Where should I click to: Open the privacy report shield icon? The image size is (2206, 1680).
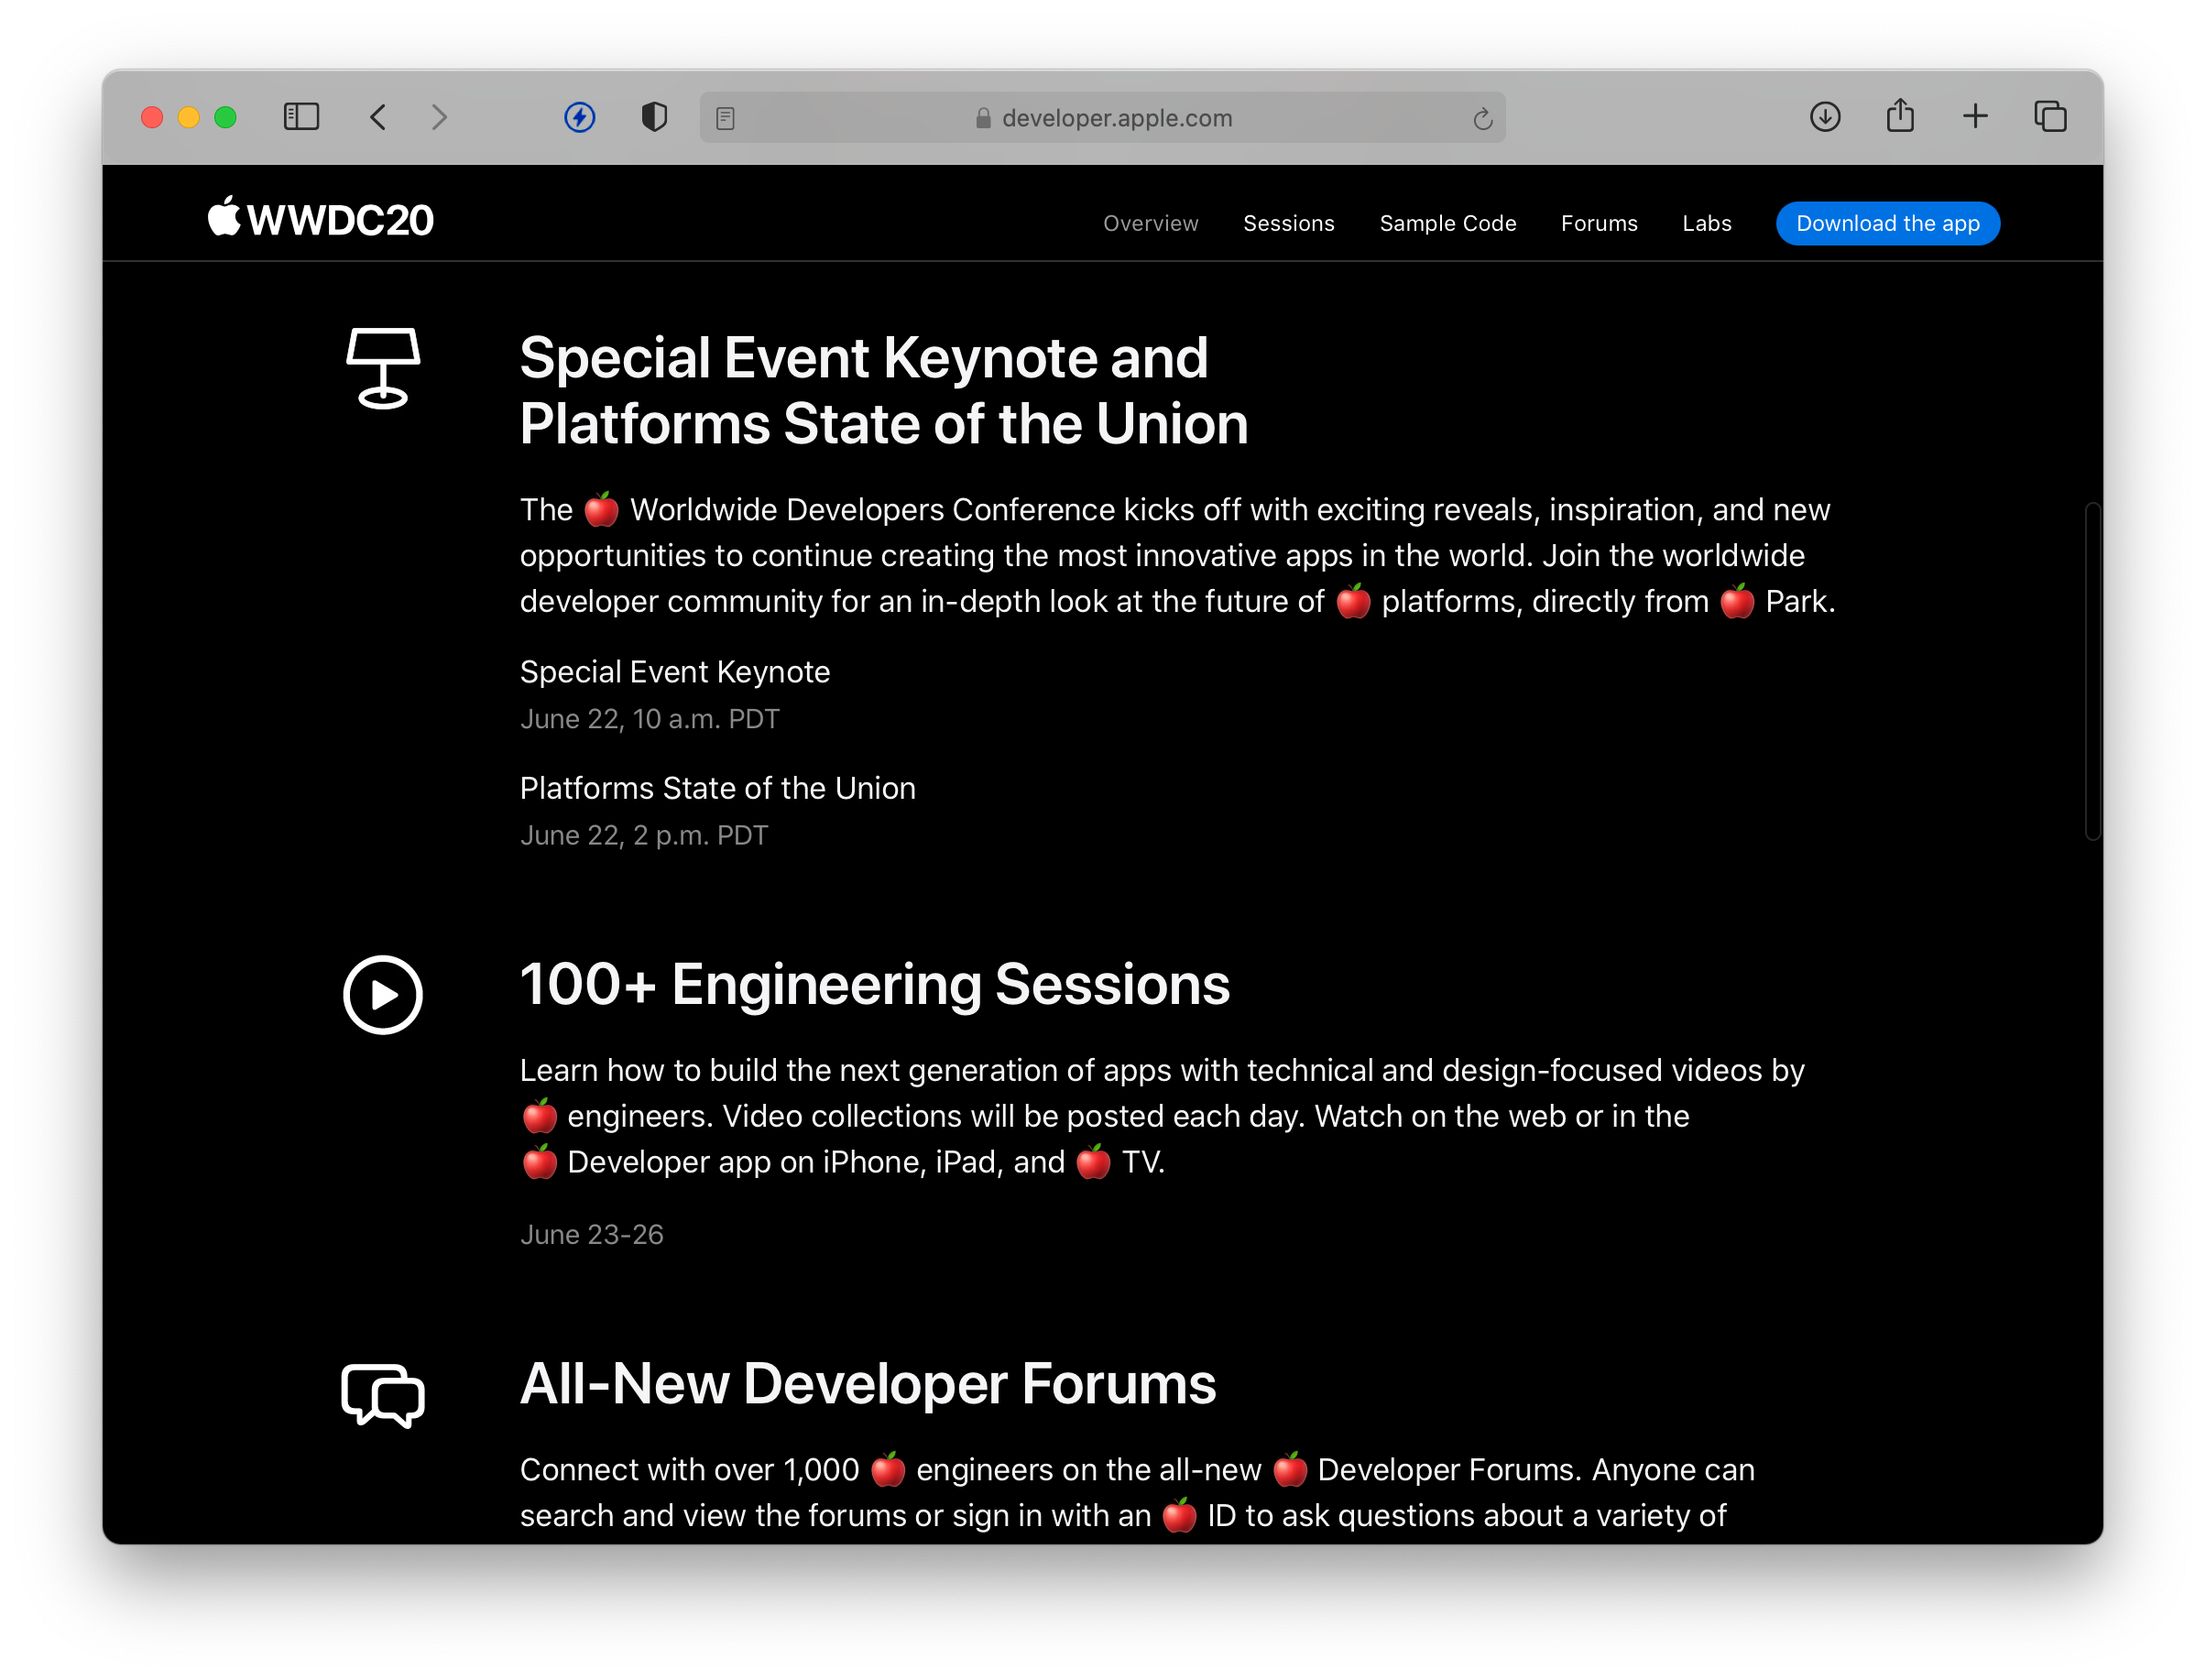654,117
